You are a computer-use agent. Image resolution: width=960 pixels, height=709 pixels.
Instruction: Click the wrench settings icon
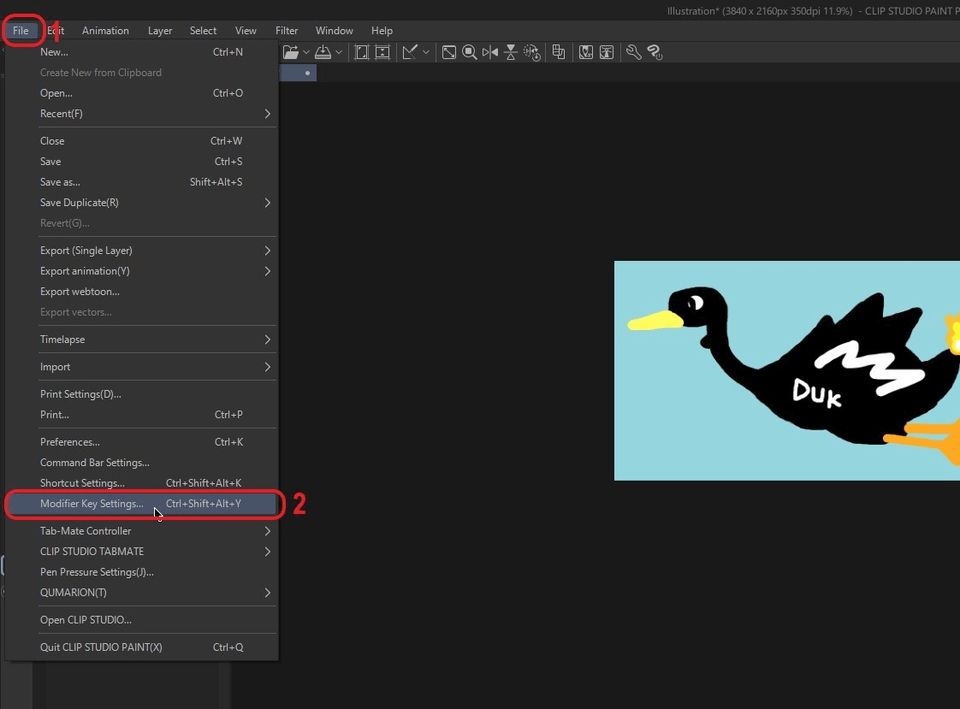pos(634,53)
